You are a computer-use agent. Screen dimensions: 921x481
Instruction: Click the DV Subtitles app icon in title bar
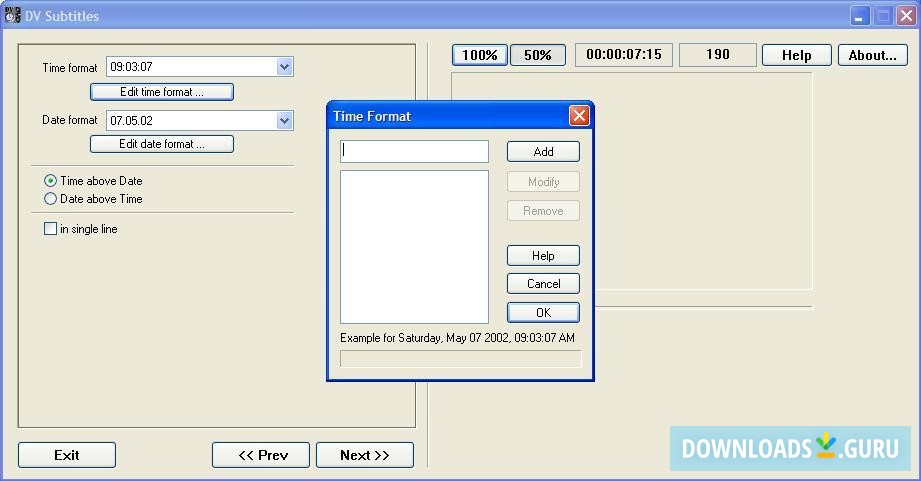pyautogui.click(x=12, y=15)
